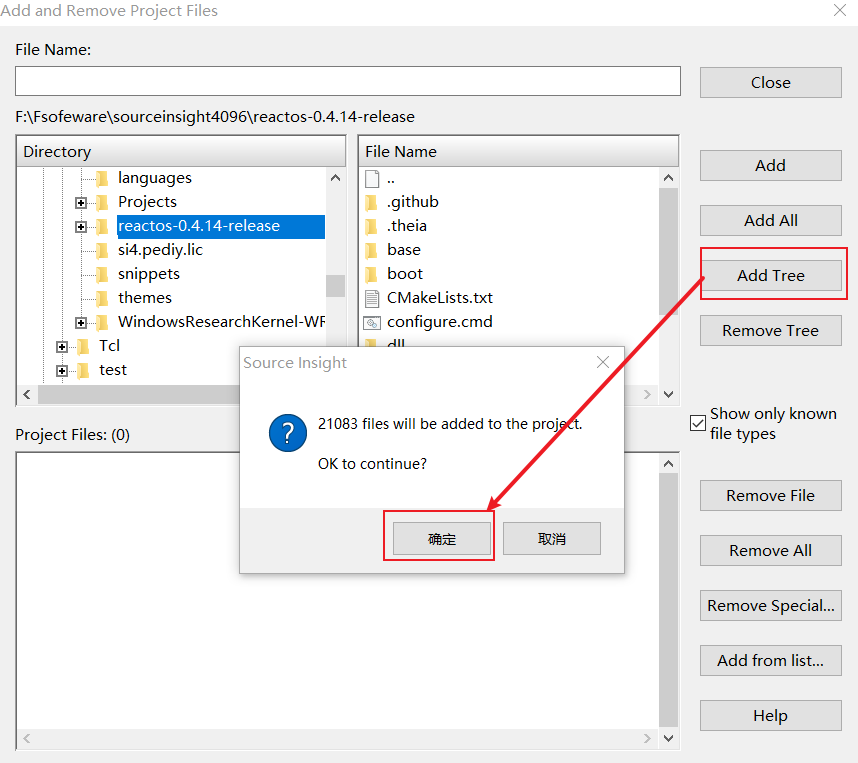Click the themes folder icon
The height and width of the screenshot is (763, 858).
pos(102,298)
